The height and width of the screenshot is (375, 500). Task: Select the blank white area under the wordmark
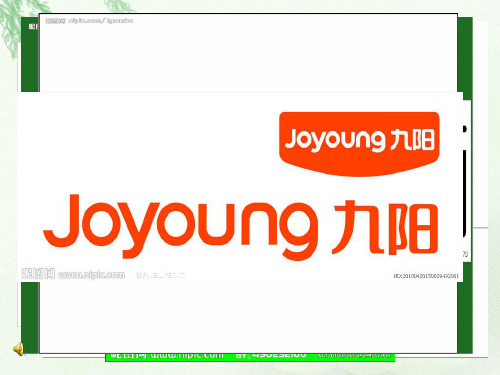(248, 317)
